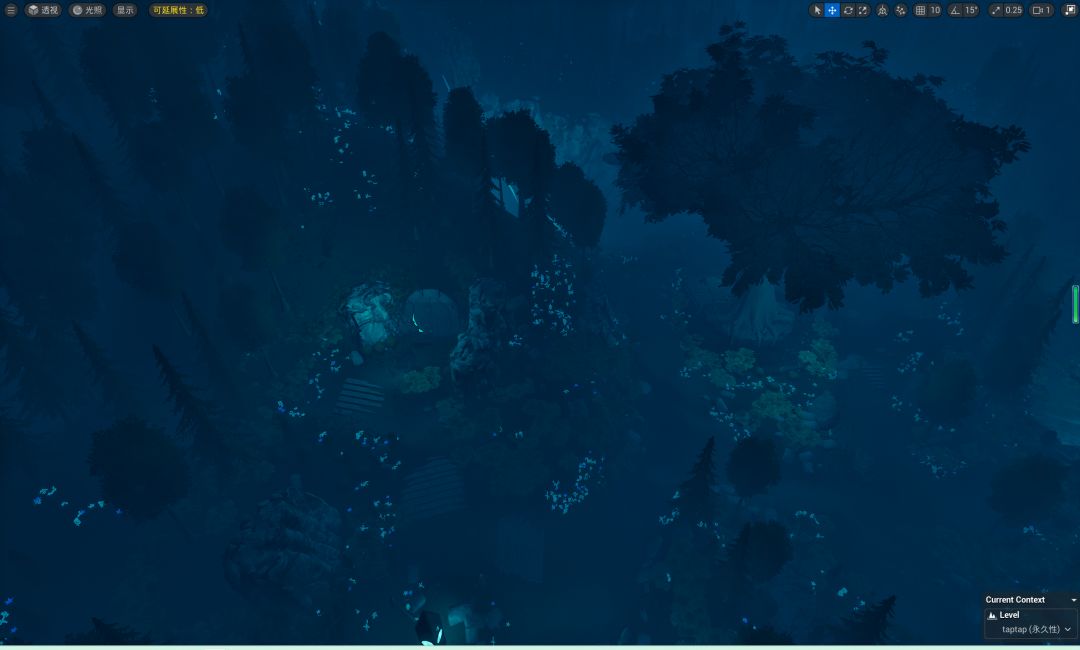Switch to the scale gizmo tool
Image resolution: width=1080 pixels, height=650 pixels.
(862, 10)
